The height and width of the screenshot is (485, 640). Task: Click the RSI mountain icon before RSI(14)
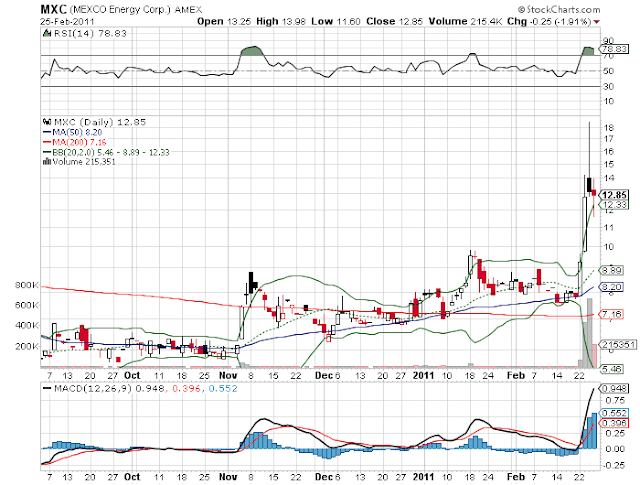[47, 33]
